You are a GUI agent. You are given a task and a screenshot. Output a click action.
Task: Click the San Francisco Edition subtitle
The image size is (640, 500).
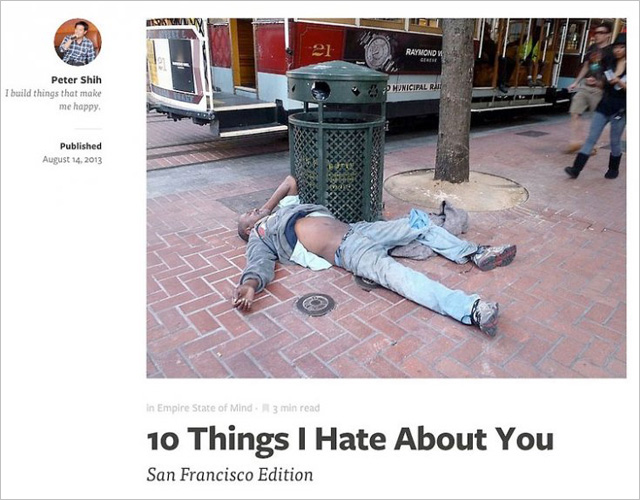click(x=230, y=475)
